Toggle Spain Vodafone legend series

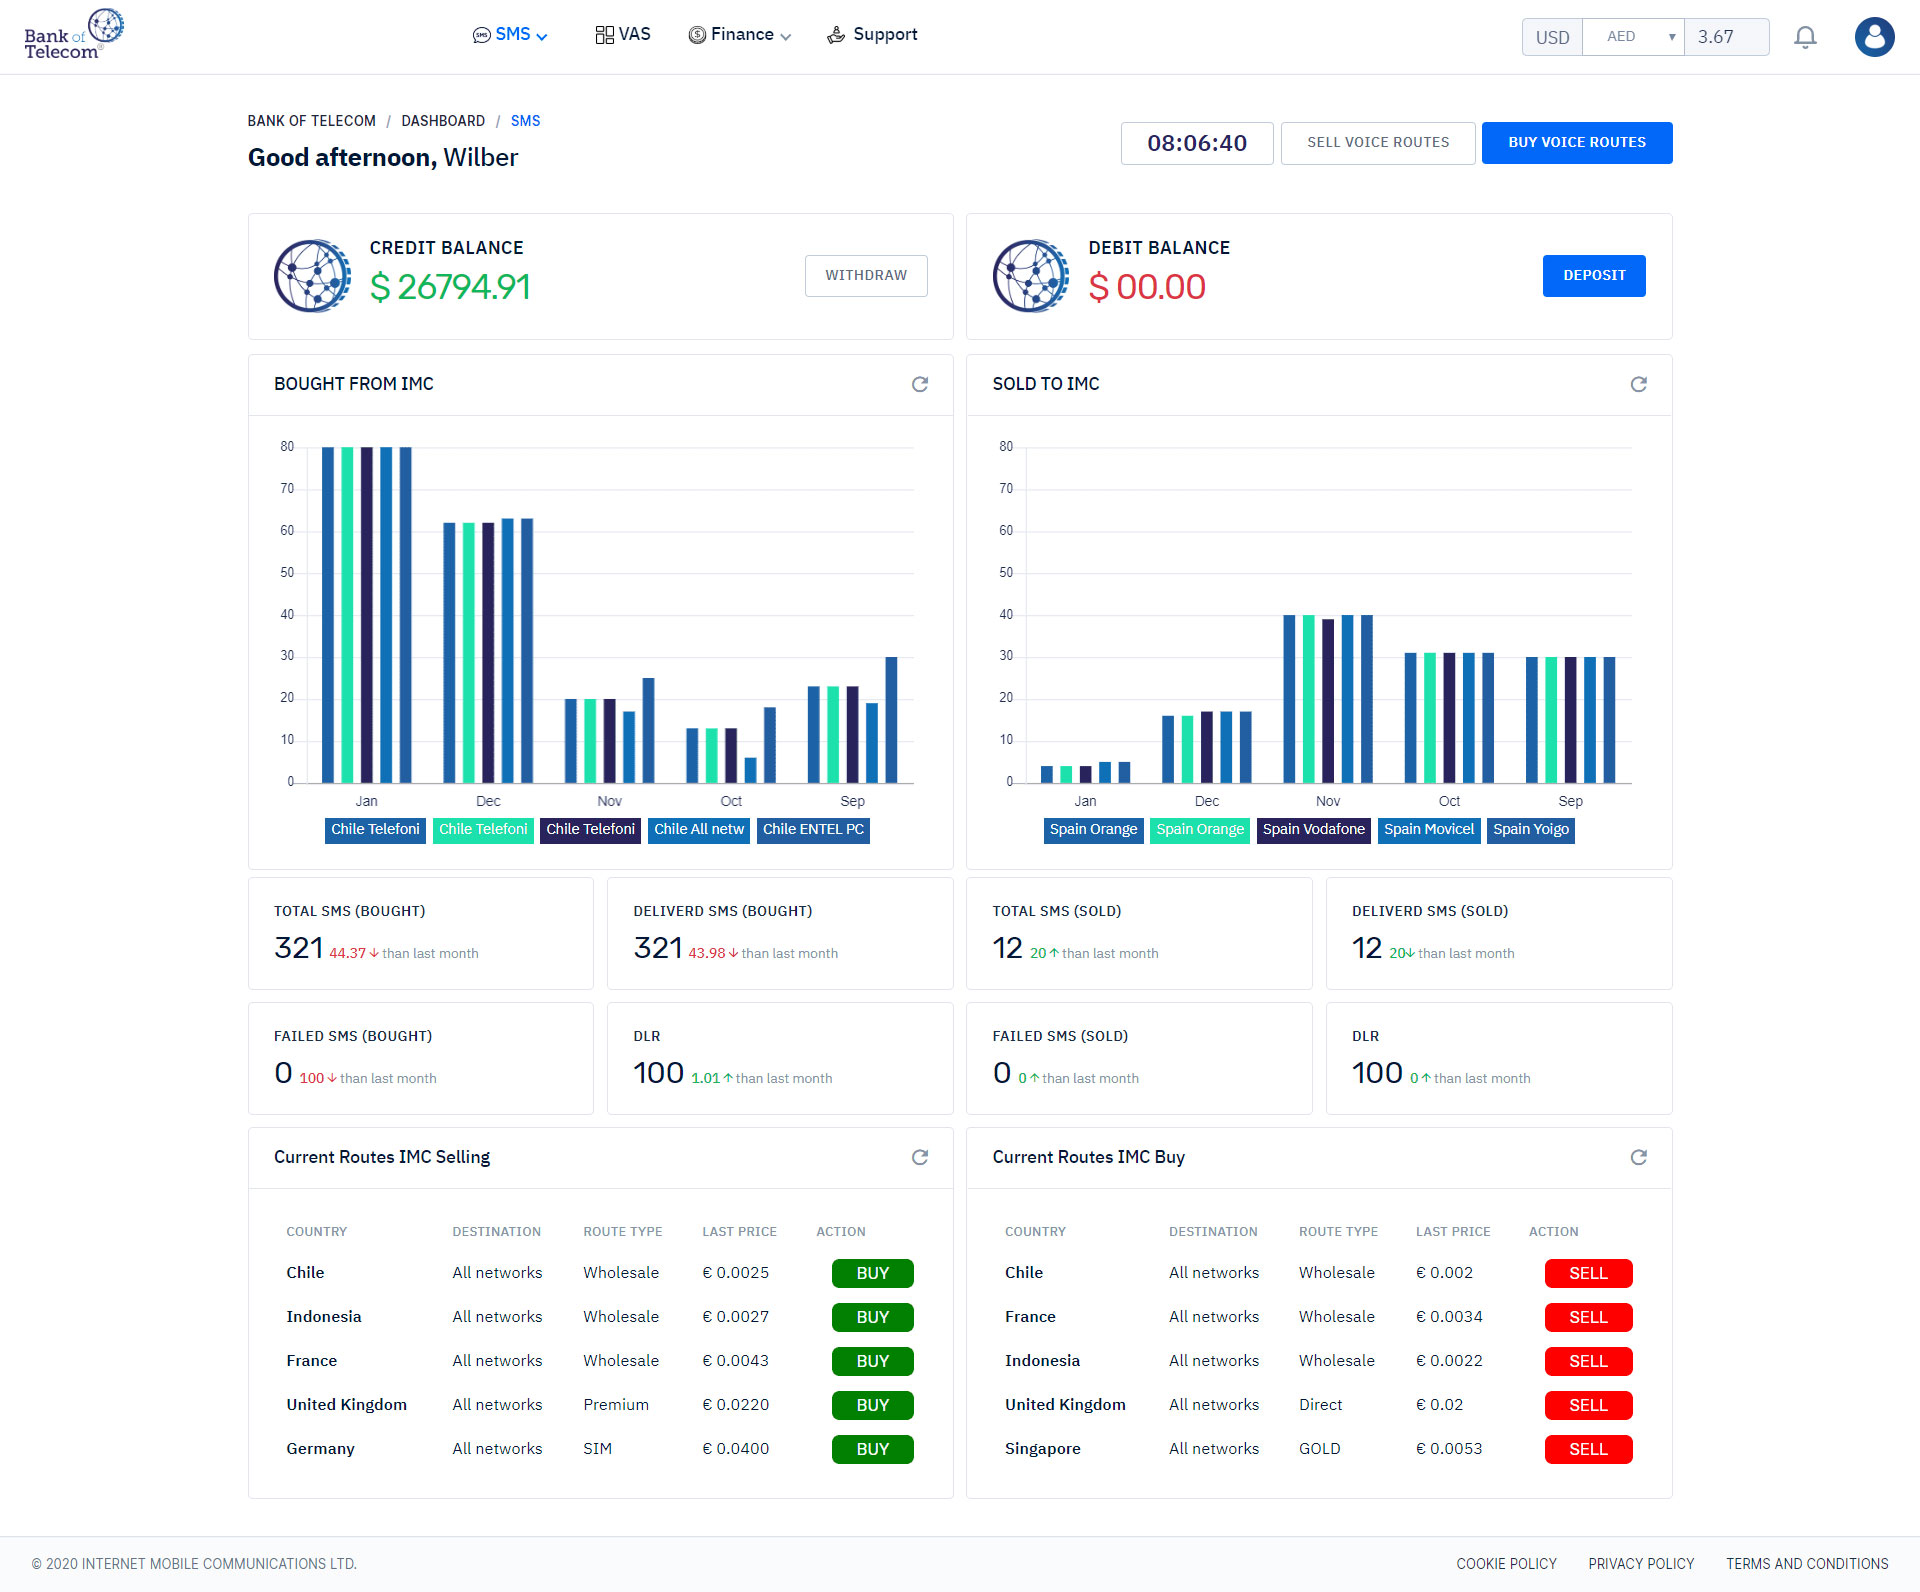[x=1313, y=830]
